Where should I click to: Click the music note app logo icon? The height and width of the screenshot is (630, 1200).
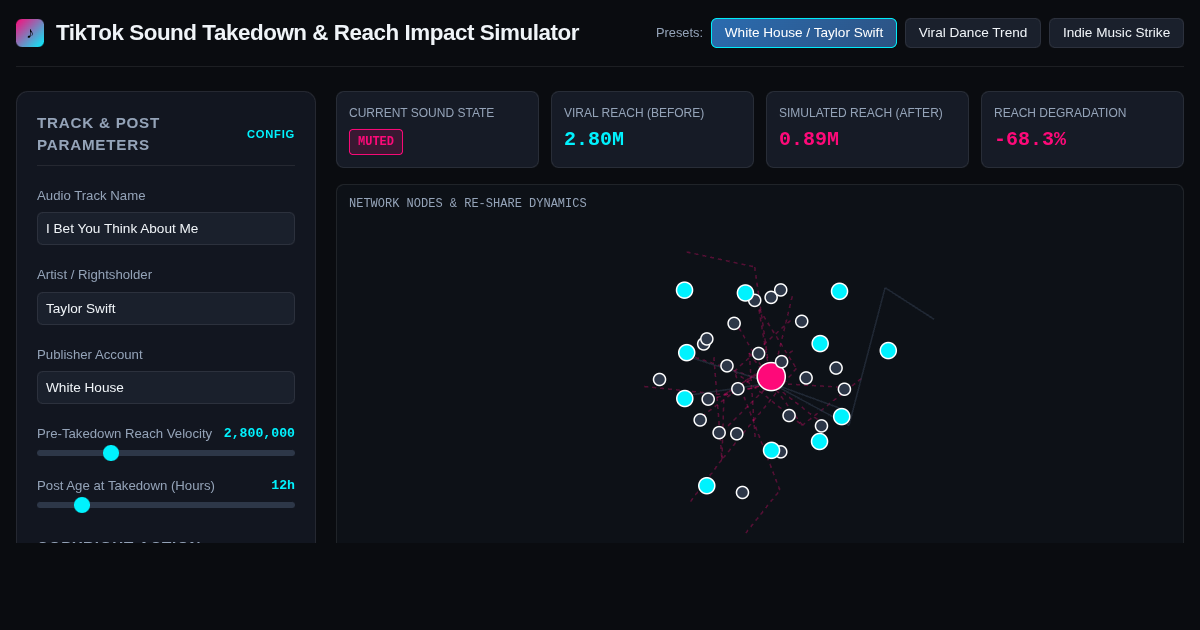tap(30, 33)
